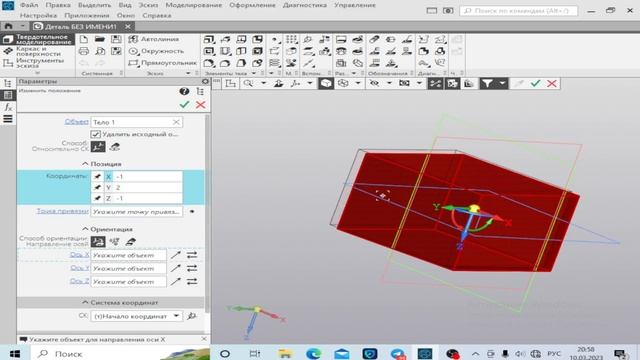The image size is (640, 360).
Task: Select the Относительно СК positioning method icon
Action: (x=98, y=147)
